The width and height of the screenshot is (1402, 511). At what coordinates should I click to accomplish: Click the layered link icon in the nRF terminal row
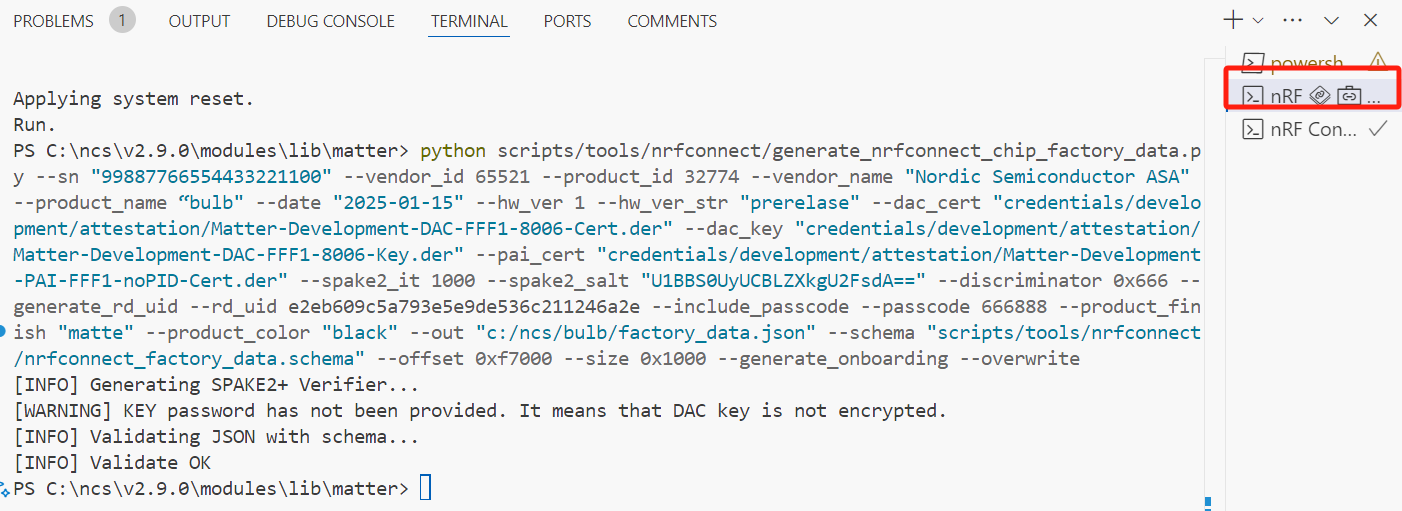coord(1320,96)
